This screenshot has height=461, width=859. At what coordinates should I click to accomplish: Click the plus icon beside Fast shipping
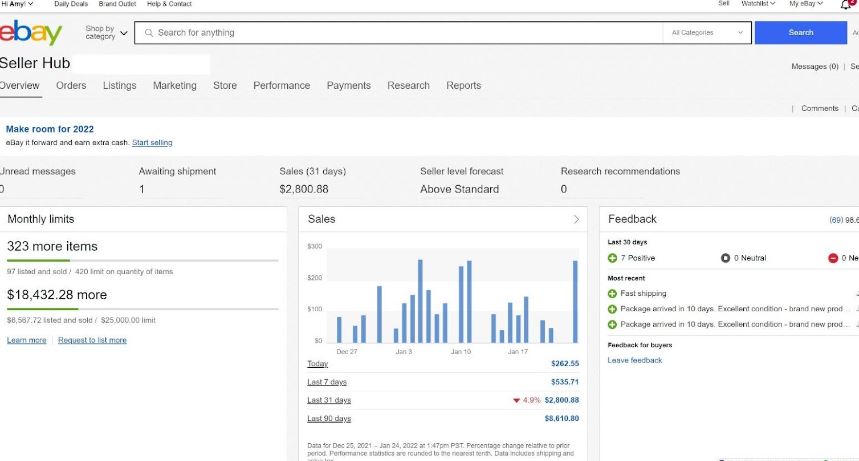[612, 294]
